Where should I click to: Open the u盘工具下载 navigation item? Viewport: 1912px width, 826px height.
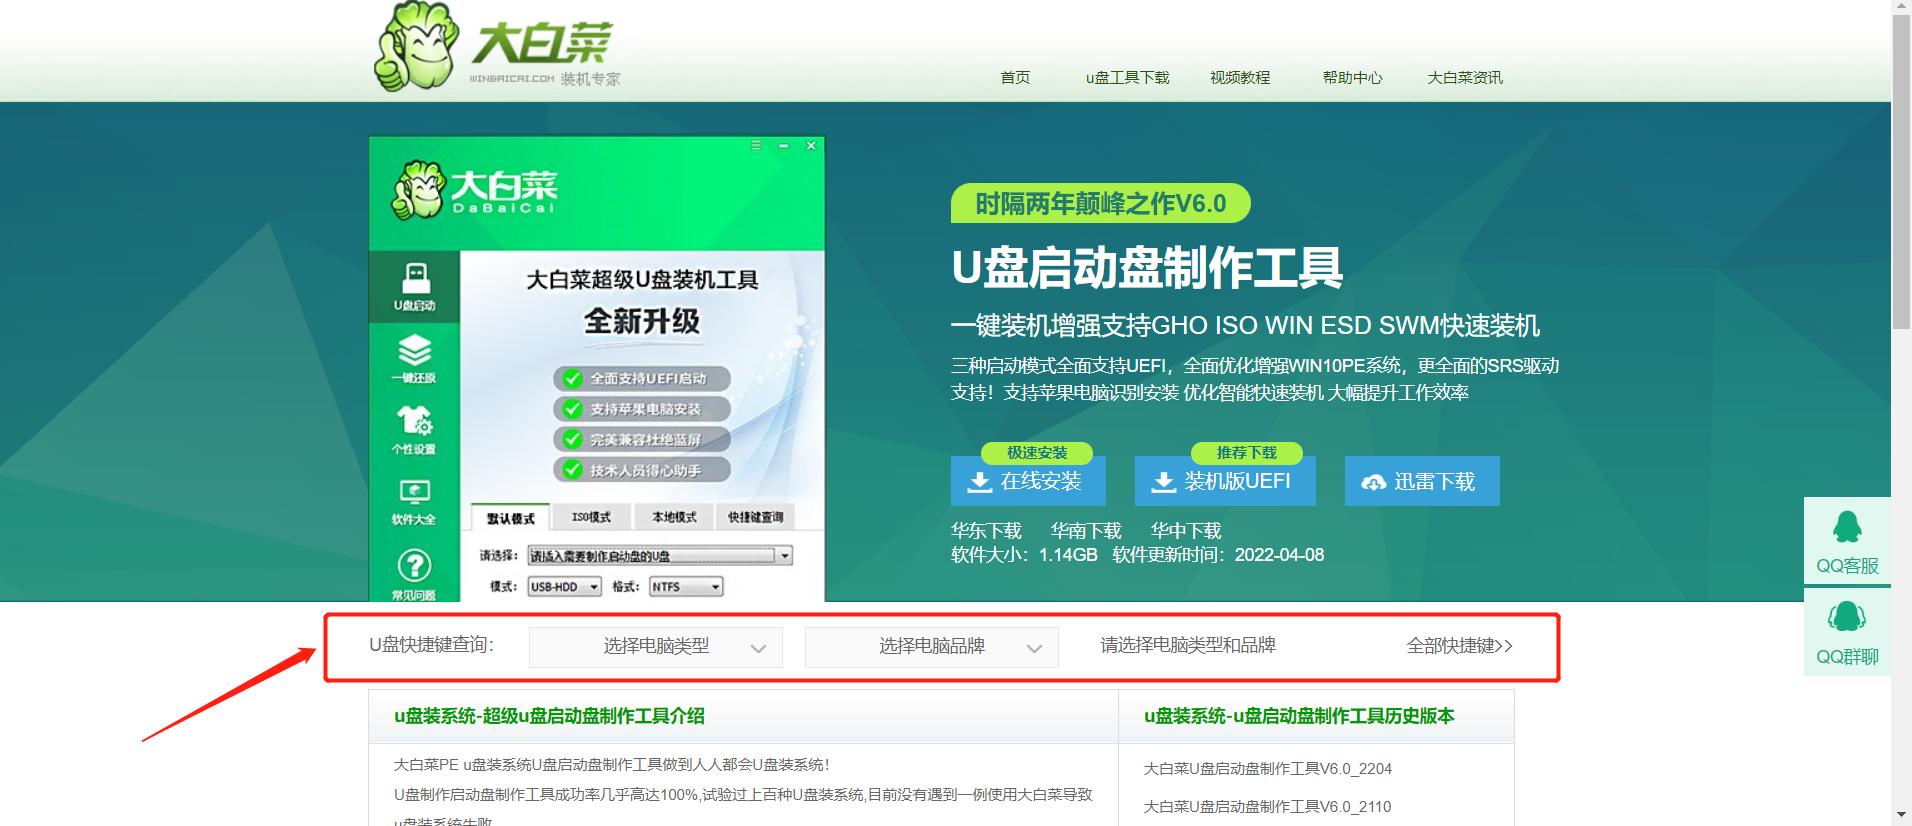tap(1127, 78)
